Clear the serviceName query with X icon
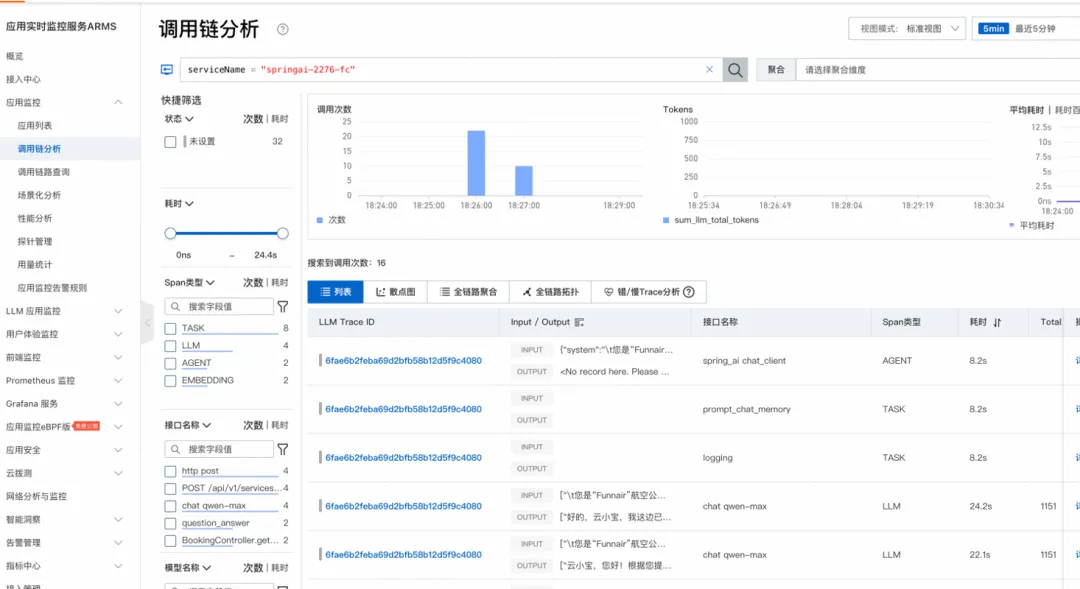Viewport: 1080px width, 589px height. tap(709, 70)
